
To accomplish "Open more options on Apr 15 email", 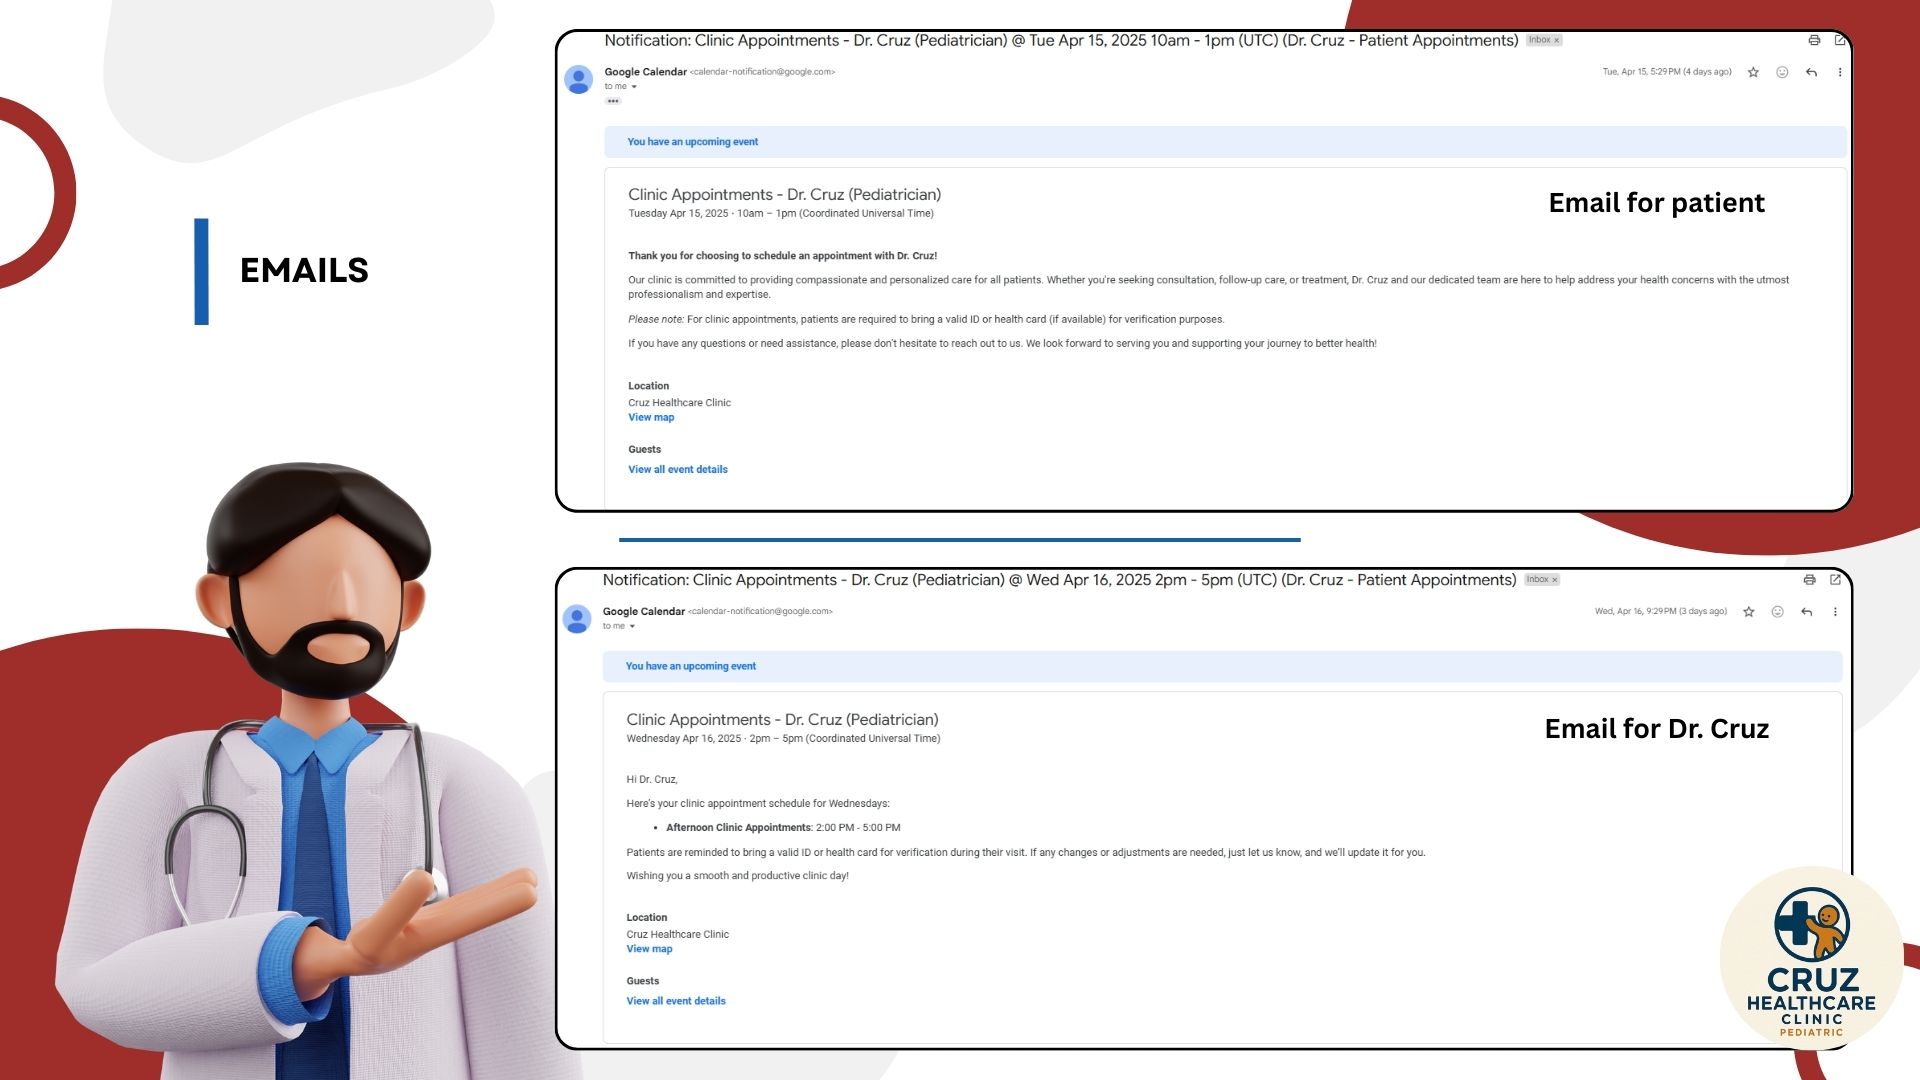I will pos(1840,72).
